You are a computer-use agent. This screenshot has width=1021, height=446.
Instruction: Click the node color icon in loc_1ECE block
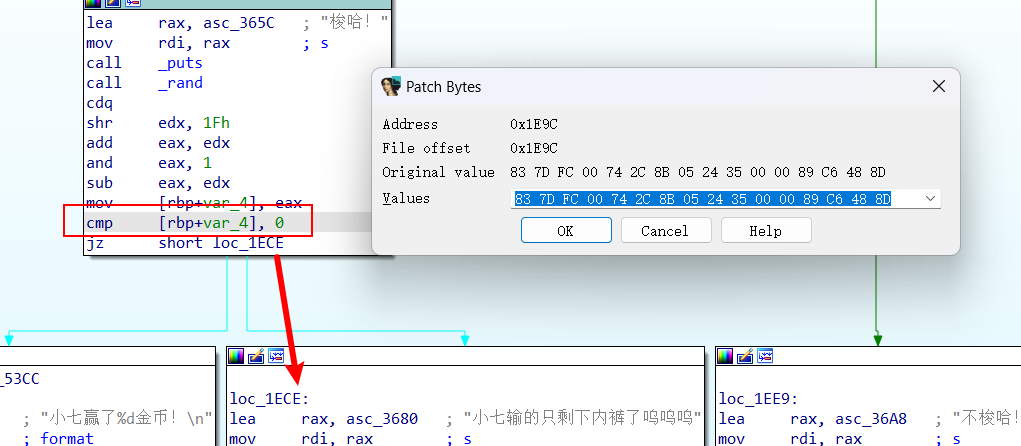pos(236,356)
